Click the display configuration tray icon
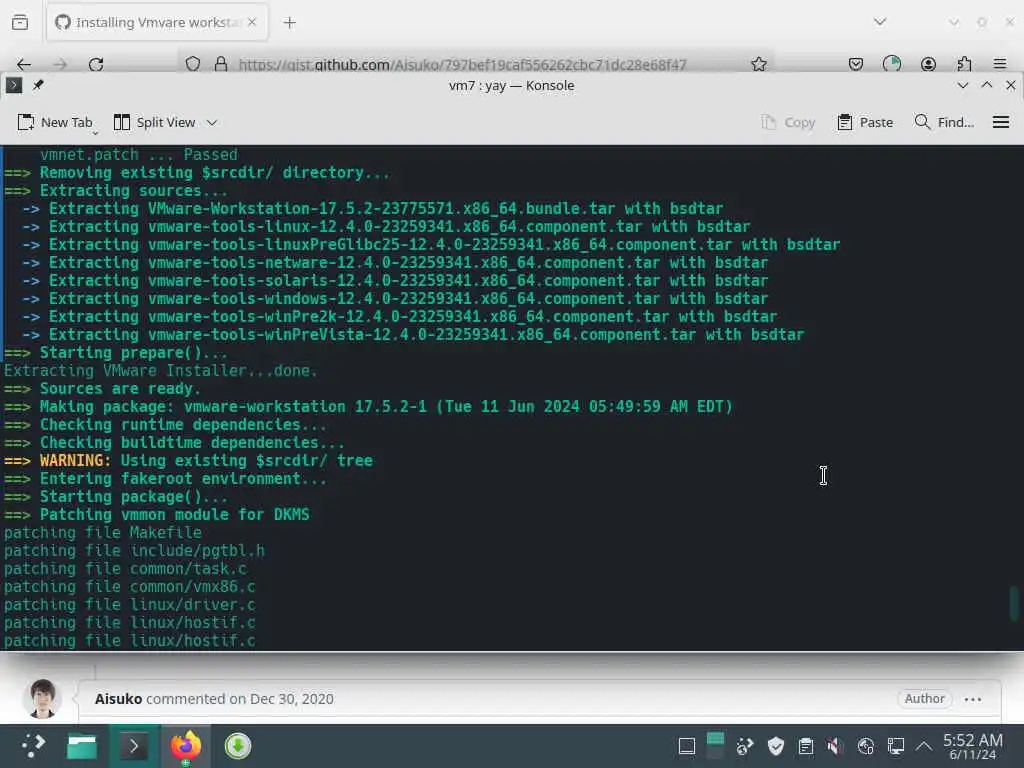The height and width of the screenshot is (768, 1024). pyautogui.click(x=895, y=746)
